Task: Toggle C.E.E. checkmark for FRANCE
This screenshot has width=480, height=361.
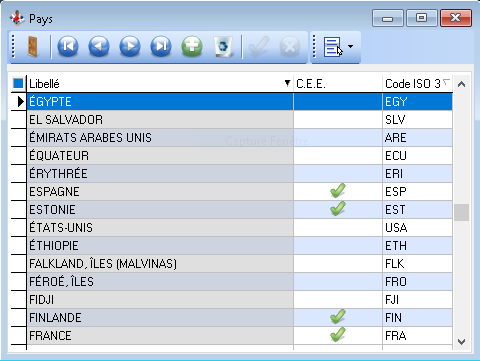Action: [x=338, y=335]
